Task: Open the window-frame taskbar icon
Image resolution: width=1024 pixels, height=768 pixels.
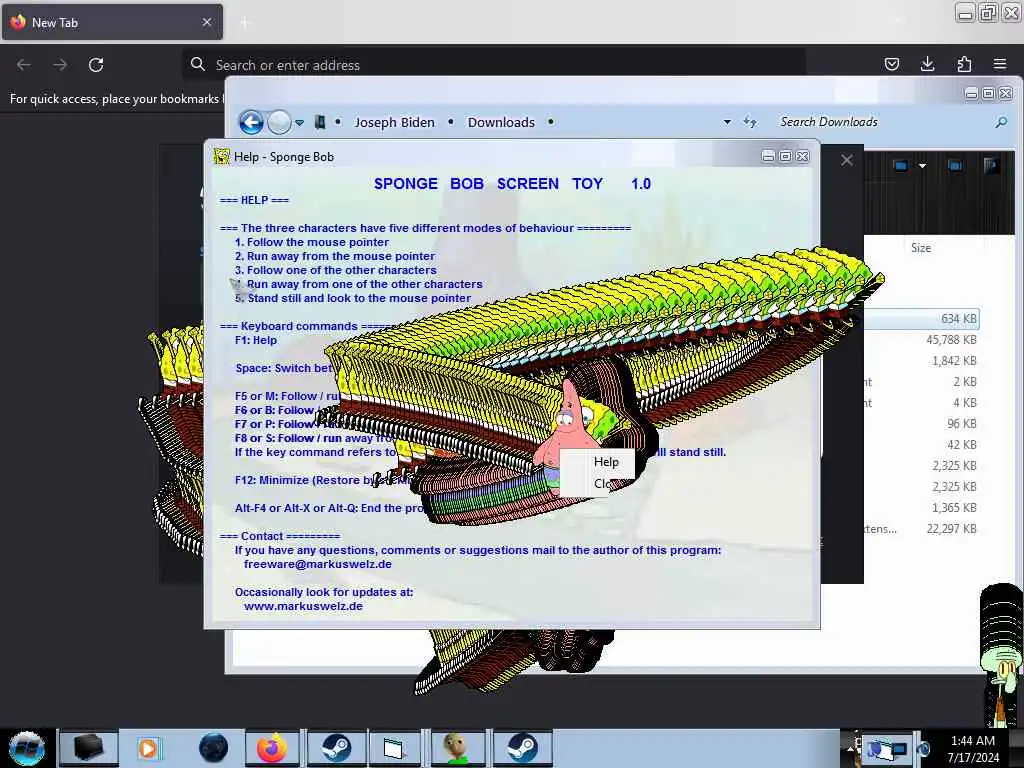Action: pos(394,748)
